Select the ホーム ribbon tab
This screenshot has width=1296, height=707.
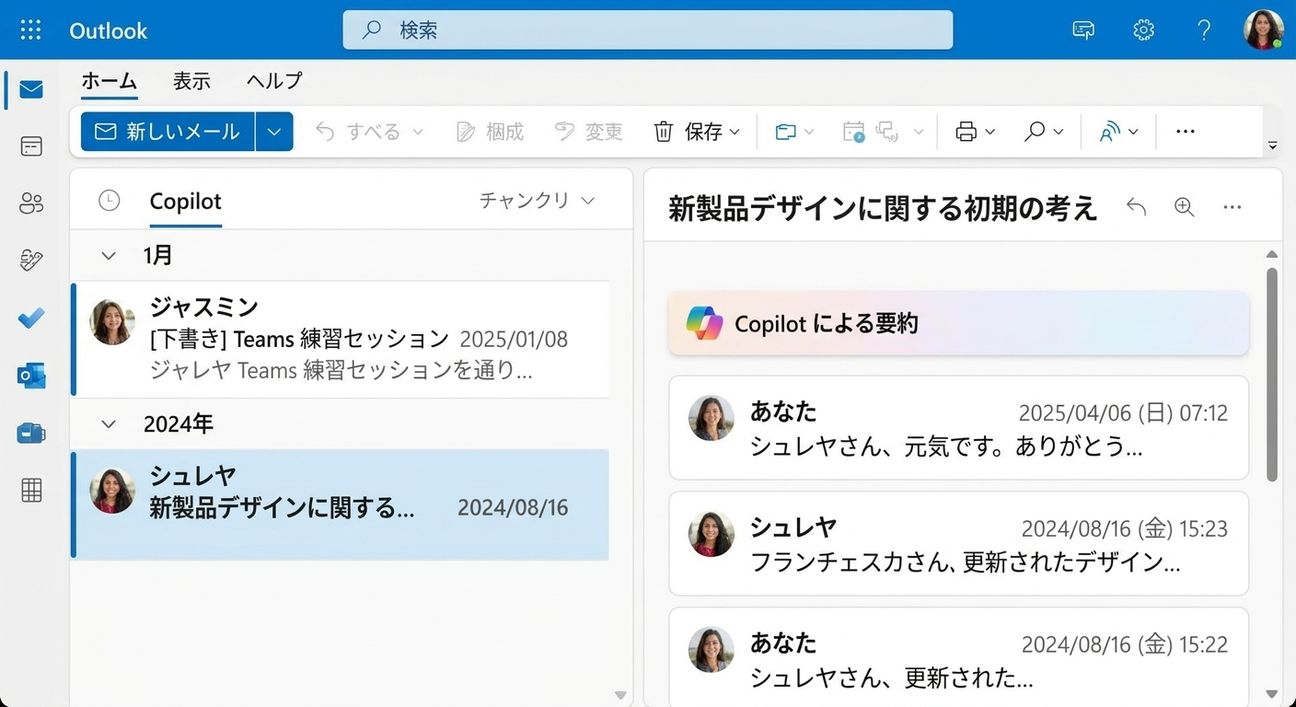[109, 81]
